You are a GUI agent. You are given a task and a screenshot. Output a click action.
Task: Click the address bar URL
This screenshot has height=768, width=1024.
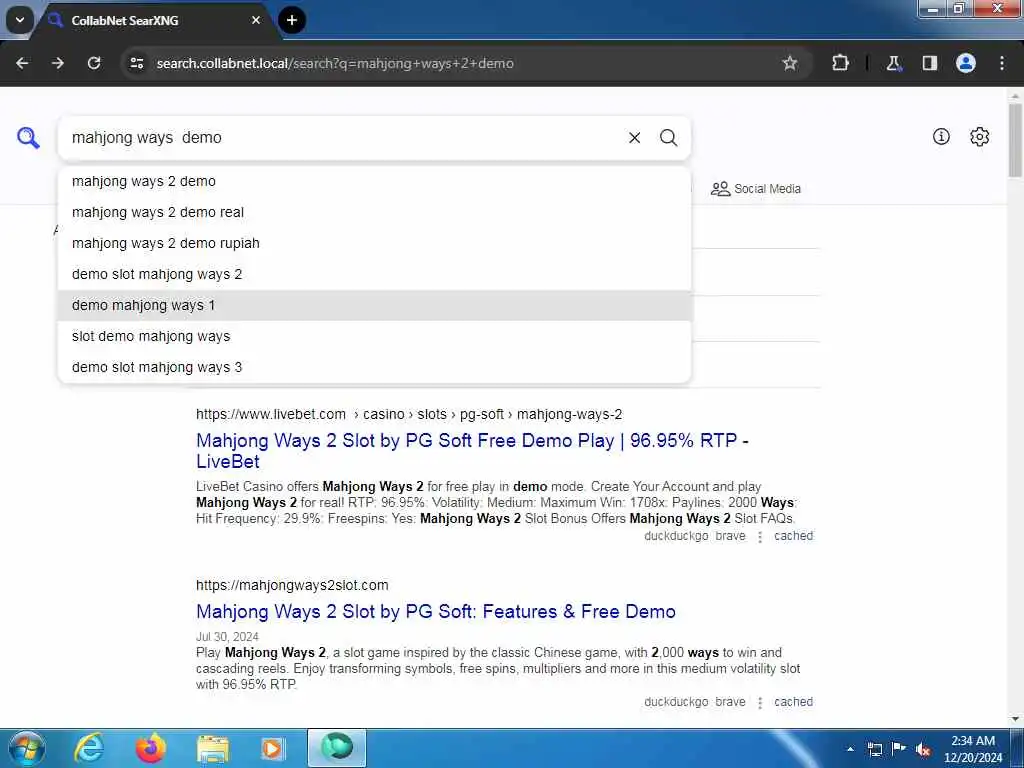click(x=334, y=63)
